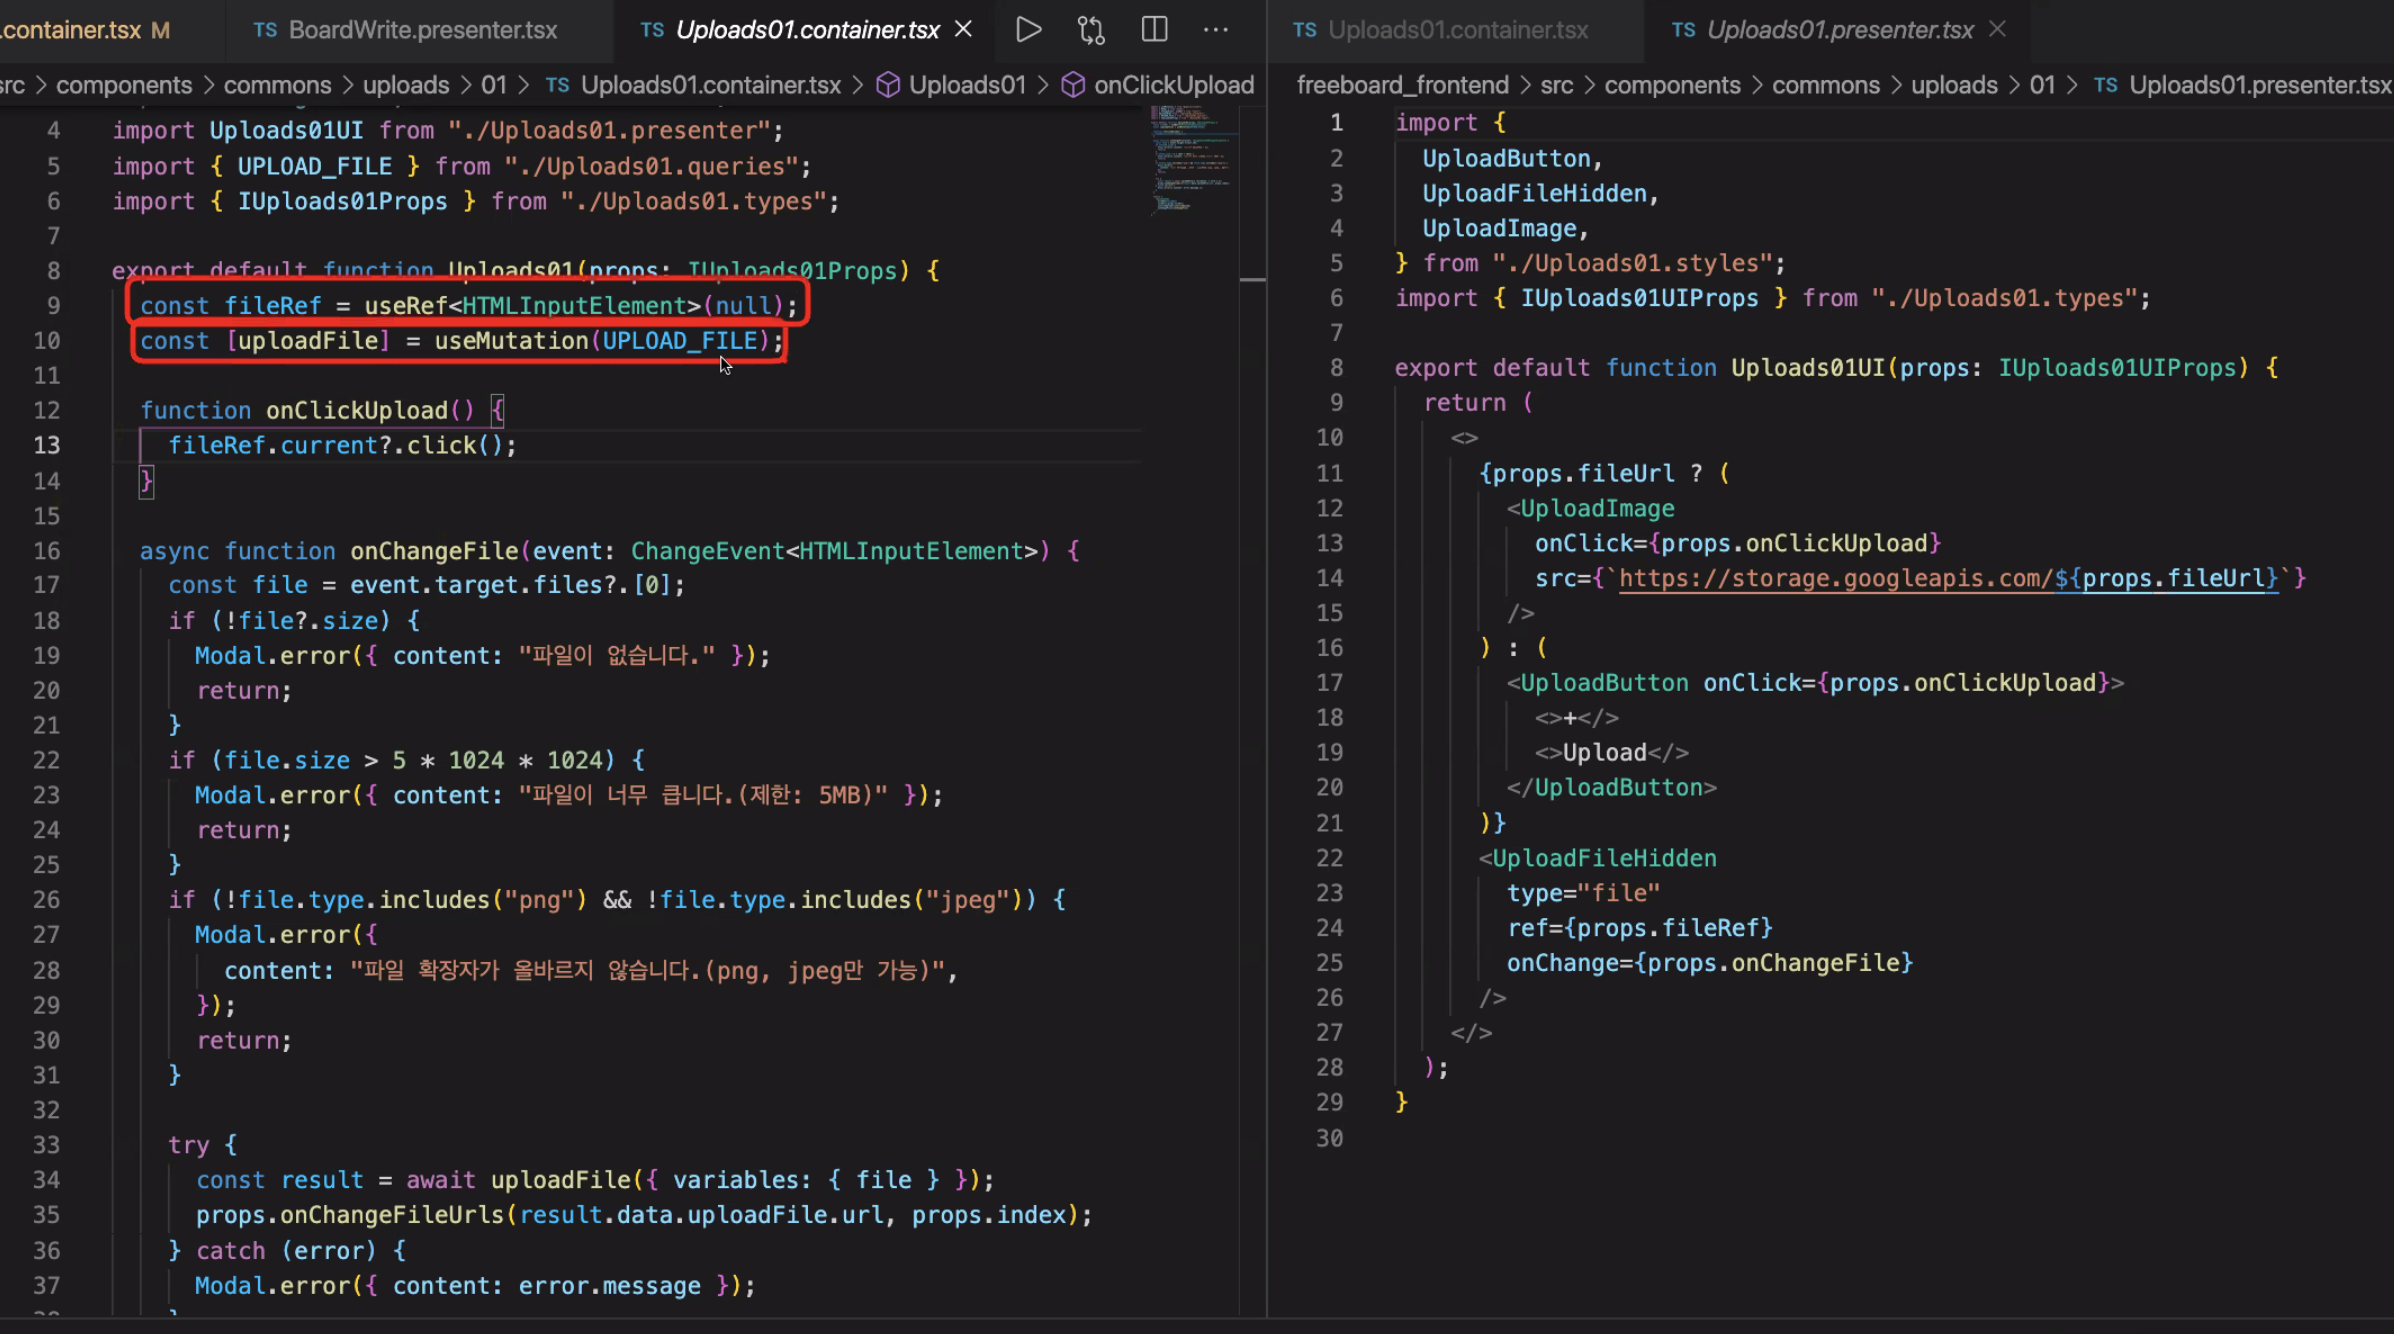Click line number 13 in left editor

click(47, 445)
